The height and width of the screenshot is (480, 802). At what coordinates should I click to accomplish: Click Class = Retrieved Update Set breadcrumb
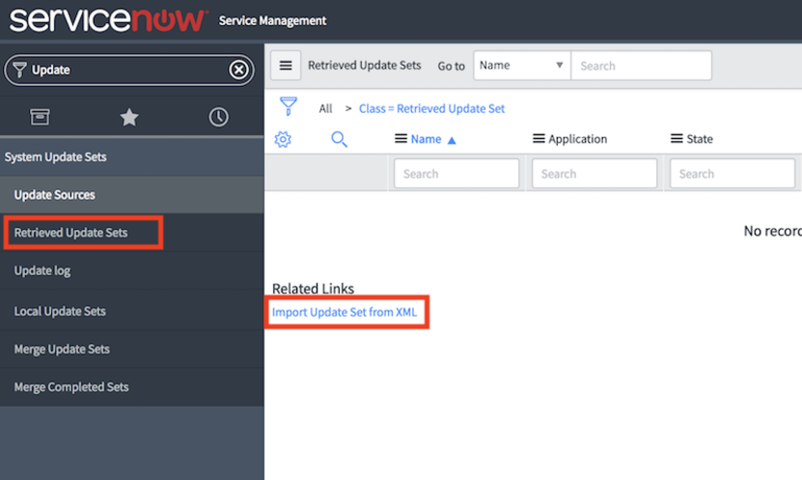pyautogui.click(x=432, y=108)
